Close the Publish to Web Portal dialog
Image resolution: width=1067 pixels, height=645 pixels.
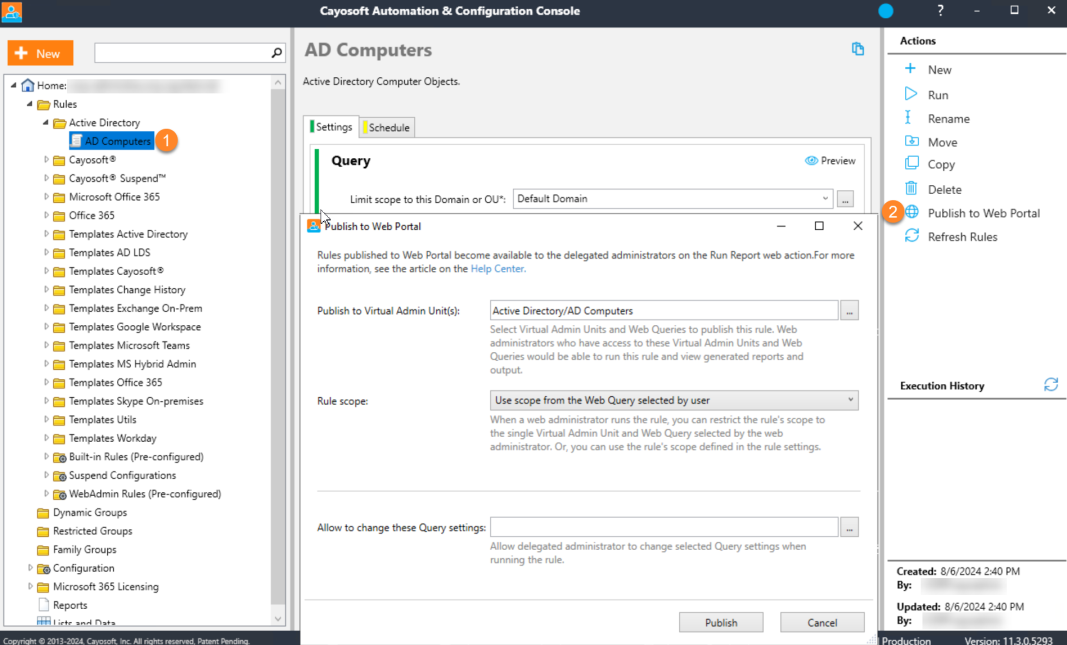pos(857,226)
